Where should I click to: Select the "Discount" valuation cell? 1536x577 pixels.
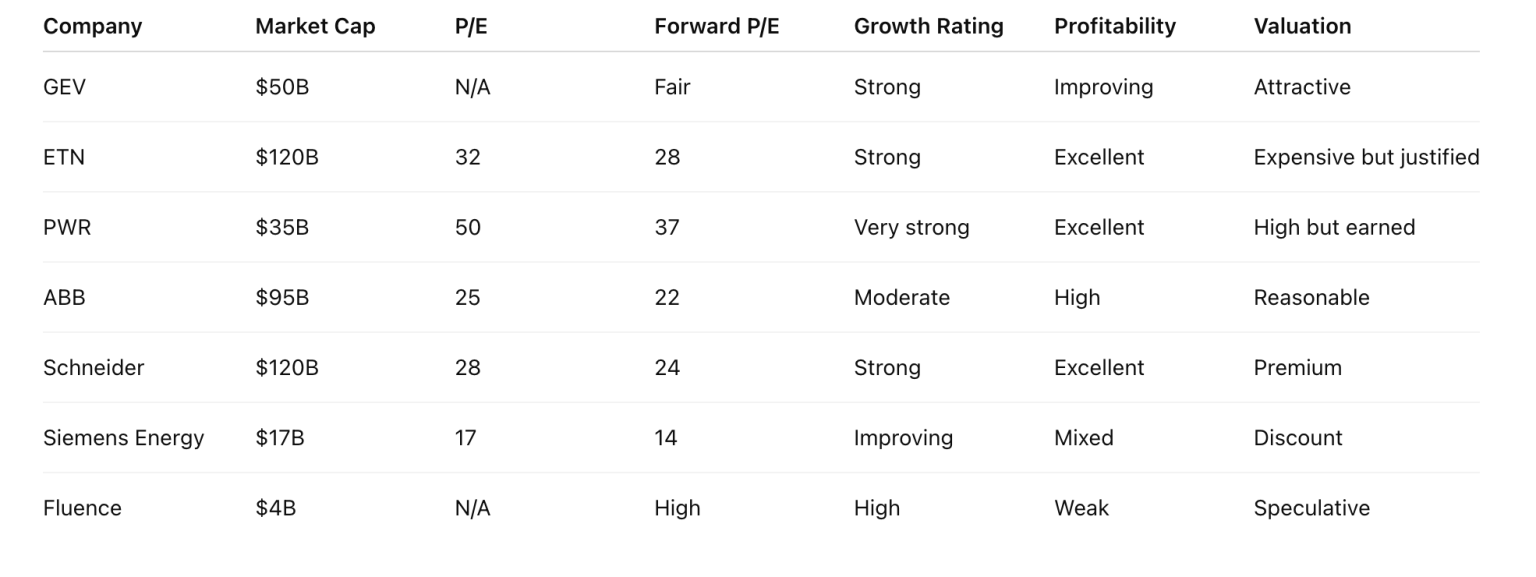click(1298, 437)
